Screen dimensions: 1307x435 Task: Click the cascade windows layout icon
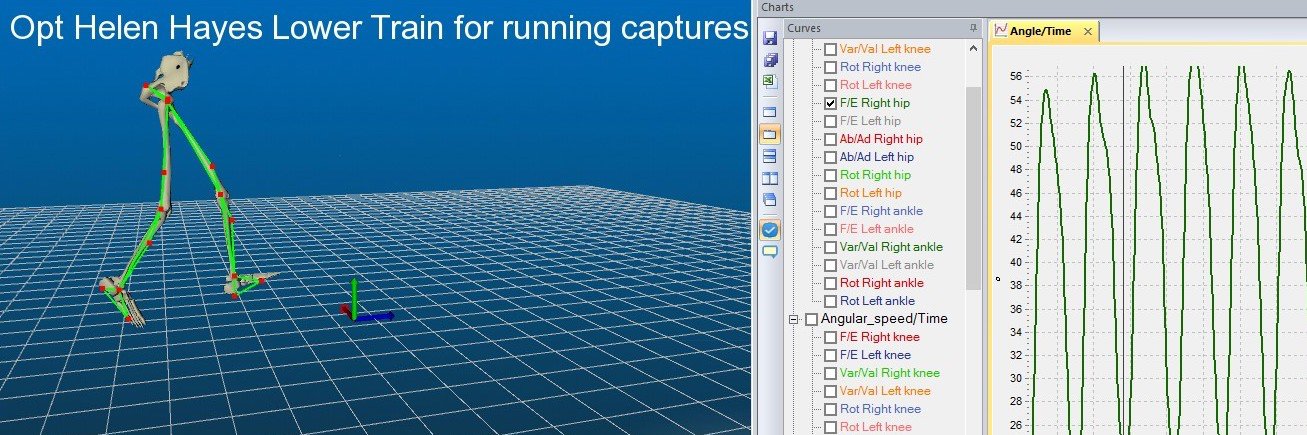click(x=770, y=199)
